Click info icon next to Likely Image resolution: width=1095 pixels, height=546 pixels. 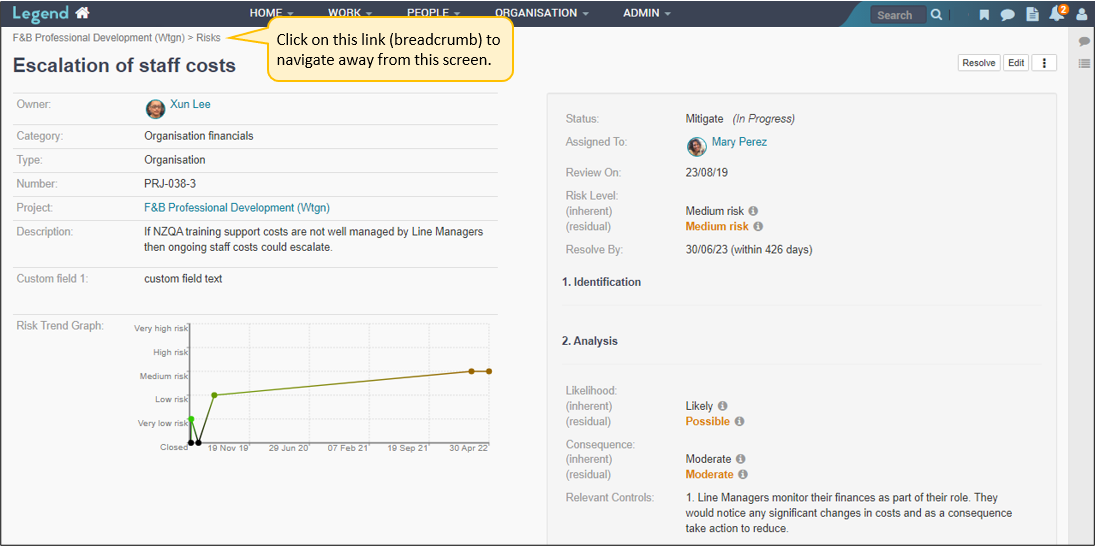pos(722,406)
